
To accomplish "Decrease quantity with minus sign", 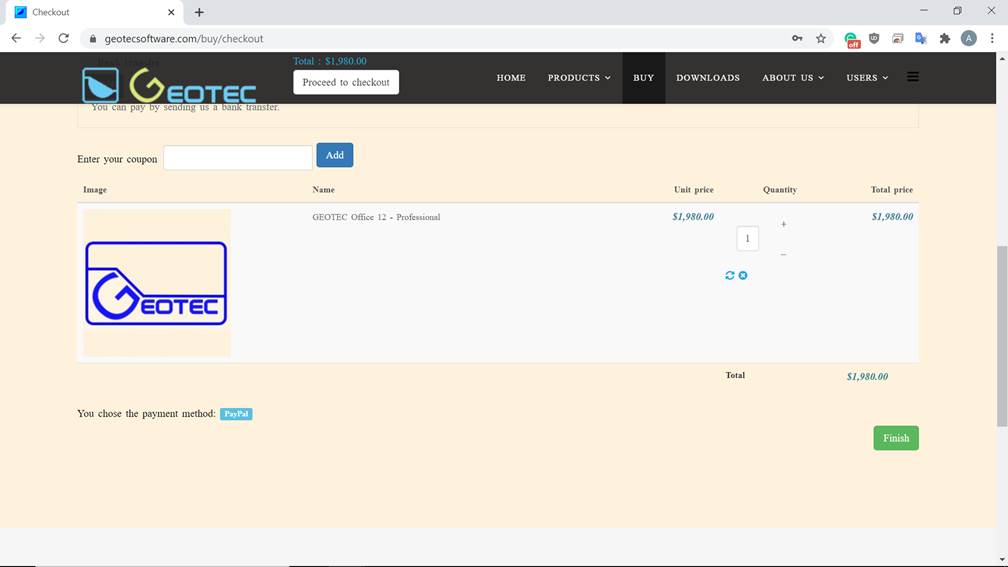I will tap(783, 255).
